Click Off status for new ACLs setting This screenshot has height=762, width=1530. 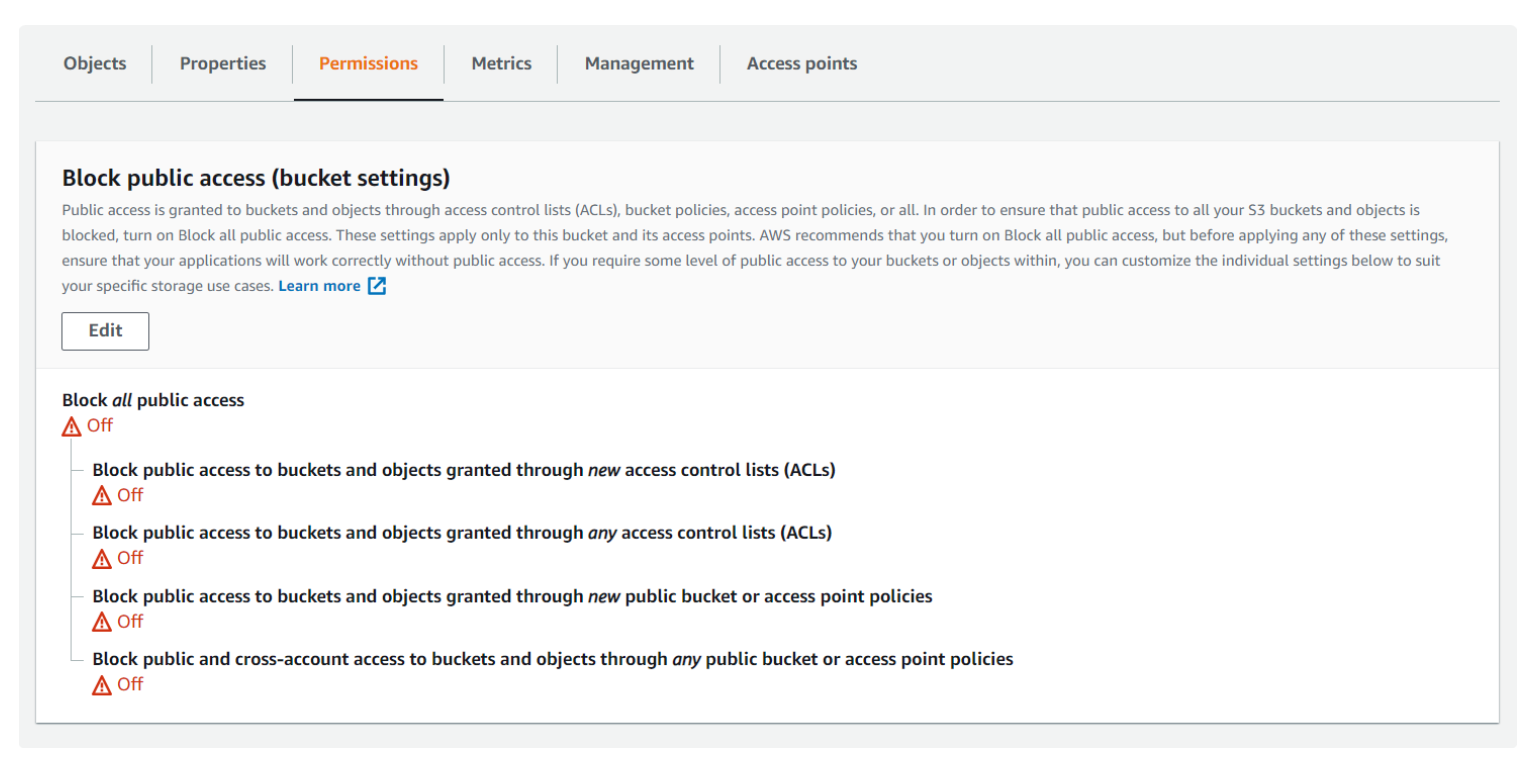(130, 495)
